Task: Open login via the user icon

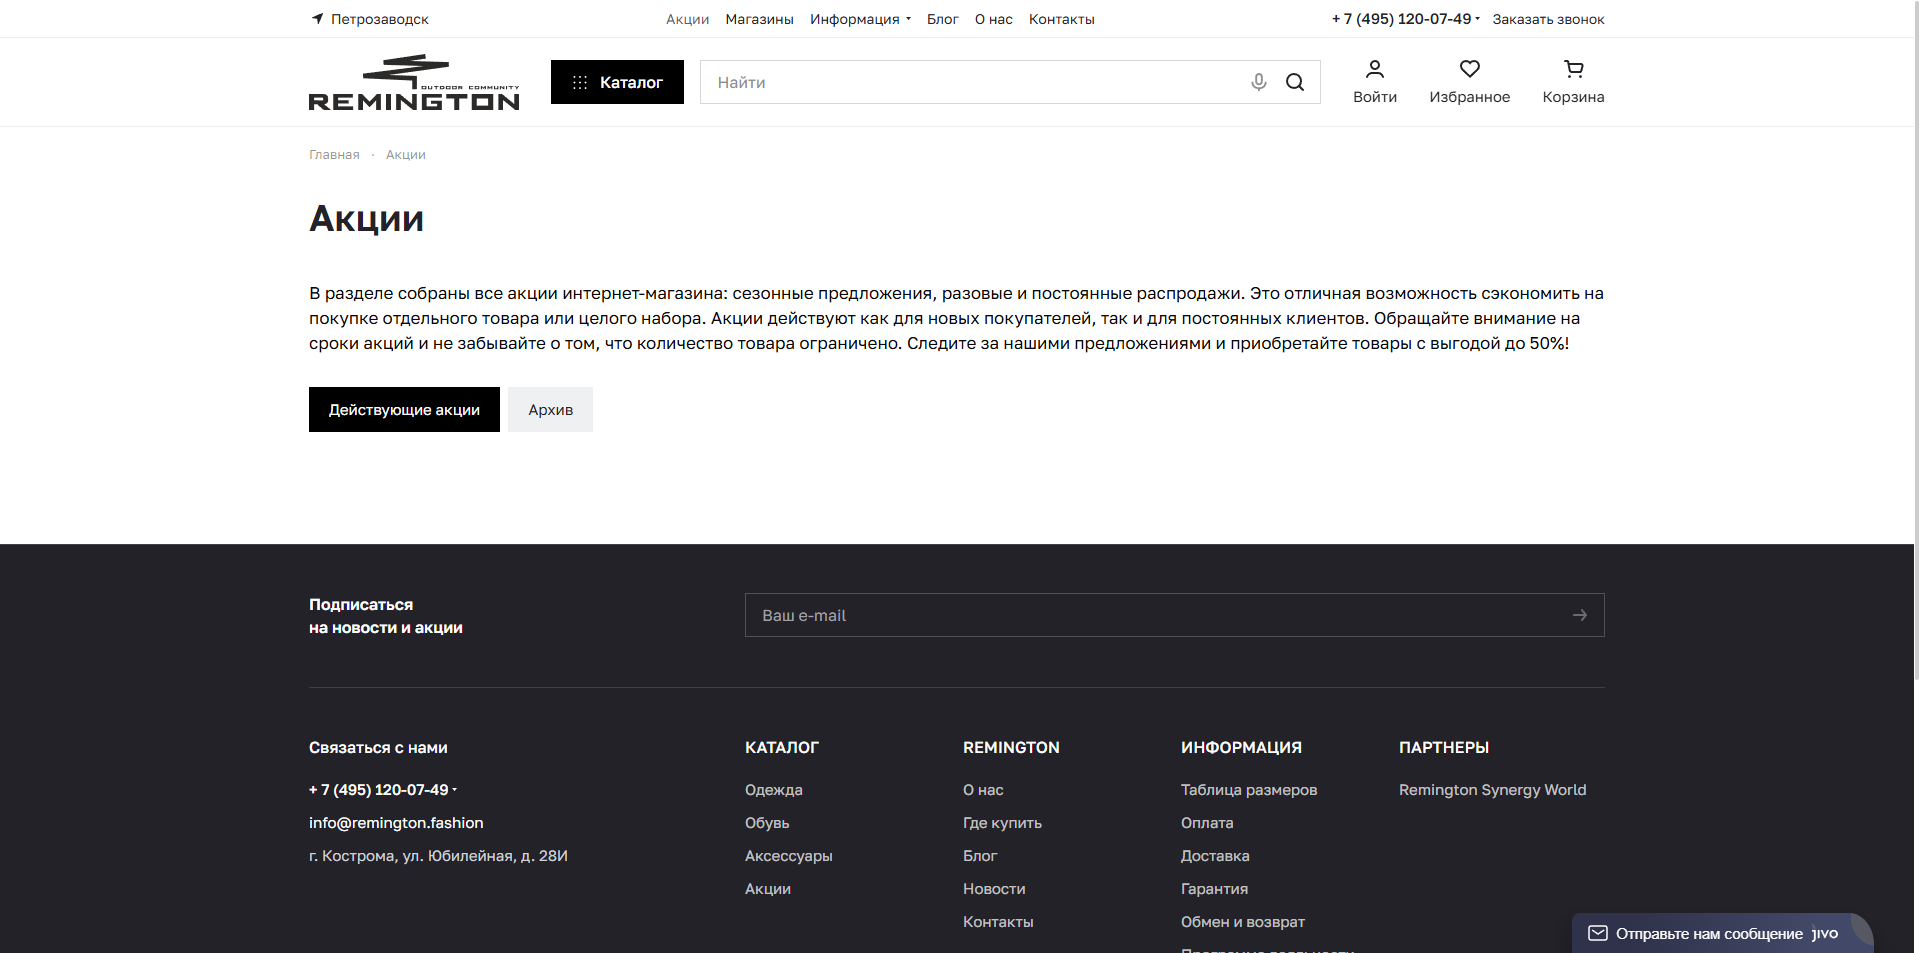Action: coord(1374,69)
